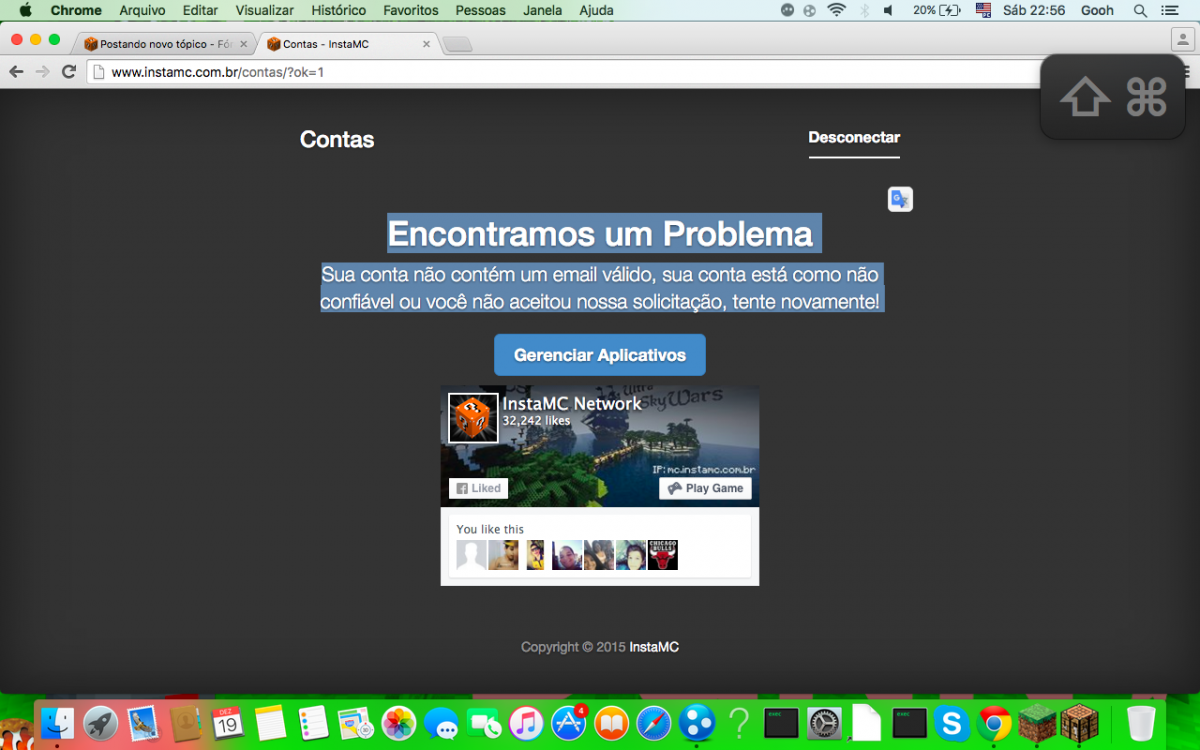Click the Desconectar link
The height and width of the screenshot is (750, 1200).
tap(854, 138)
